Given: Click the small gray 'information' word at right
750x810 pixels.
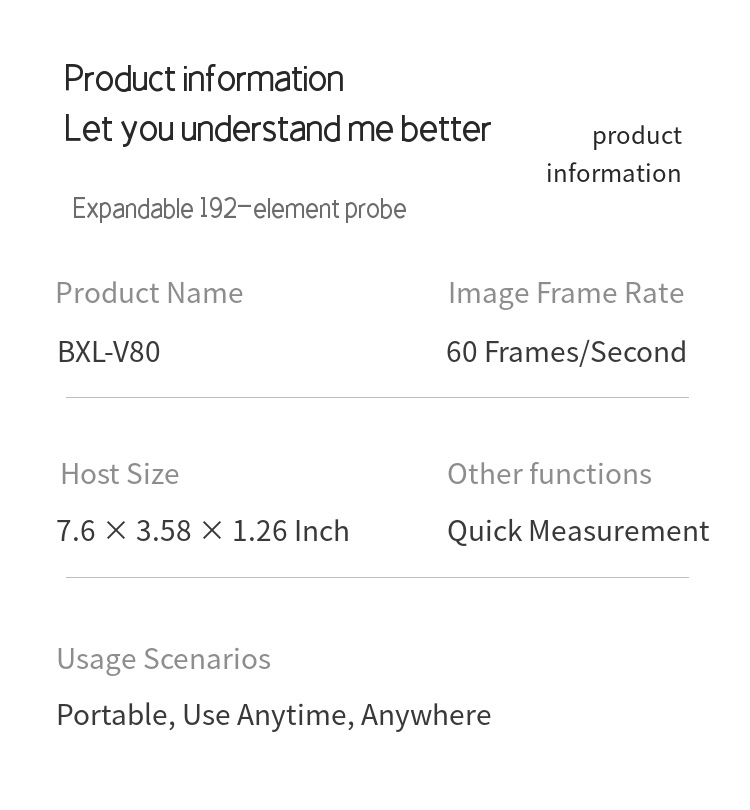Looking at the screenshot, I should 613,173.
